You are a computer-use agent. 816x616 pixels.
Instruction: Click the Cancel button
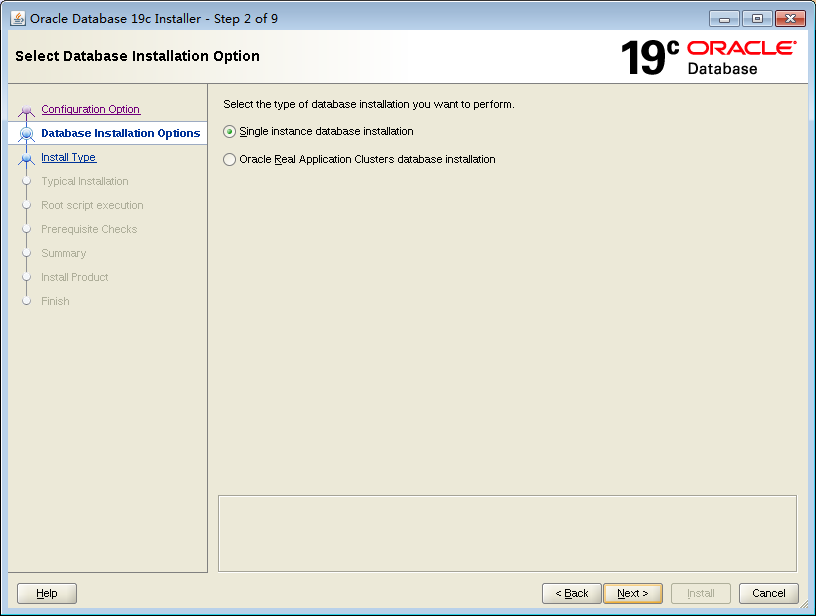point(768,593)
